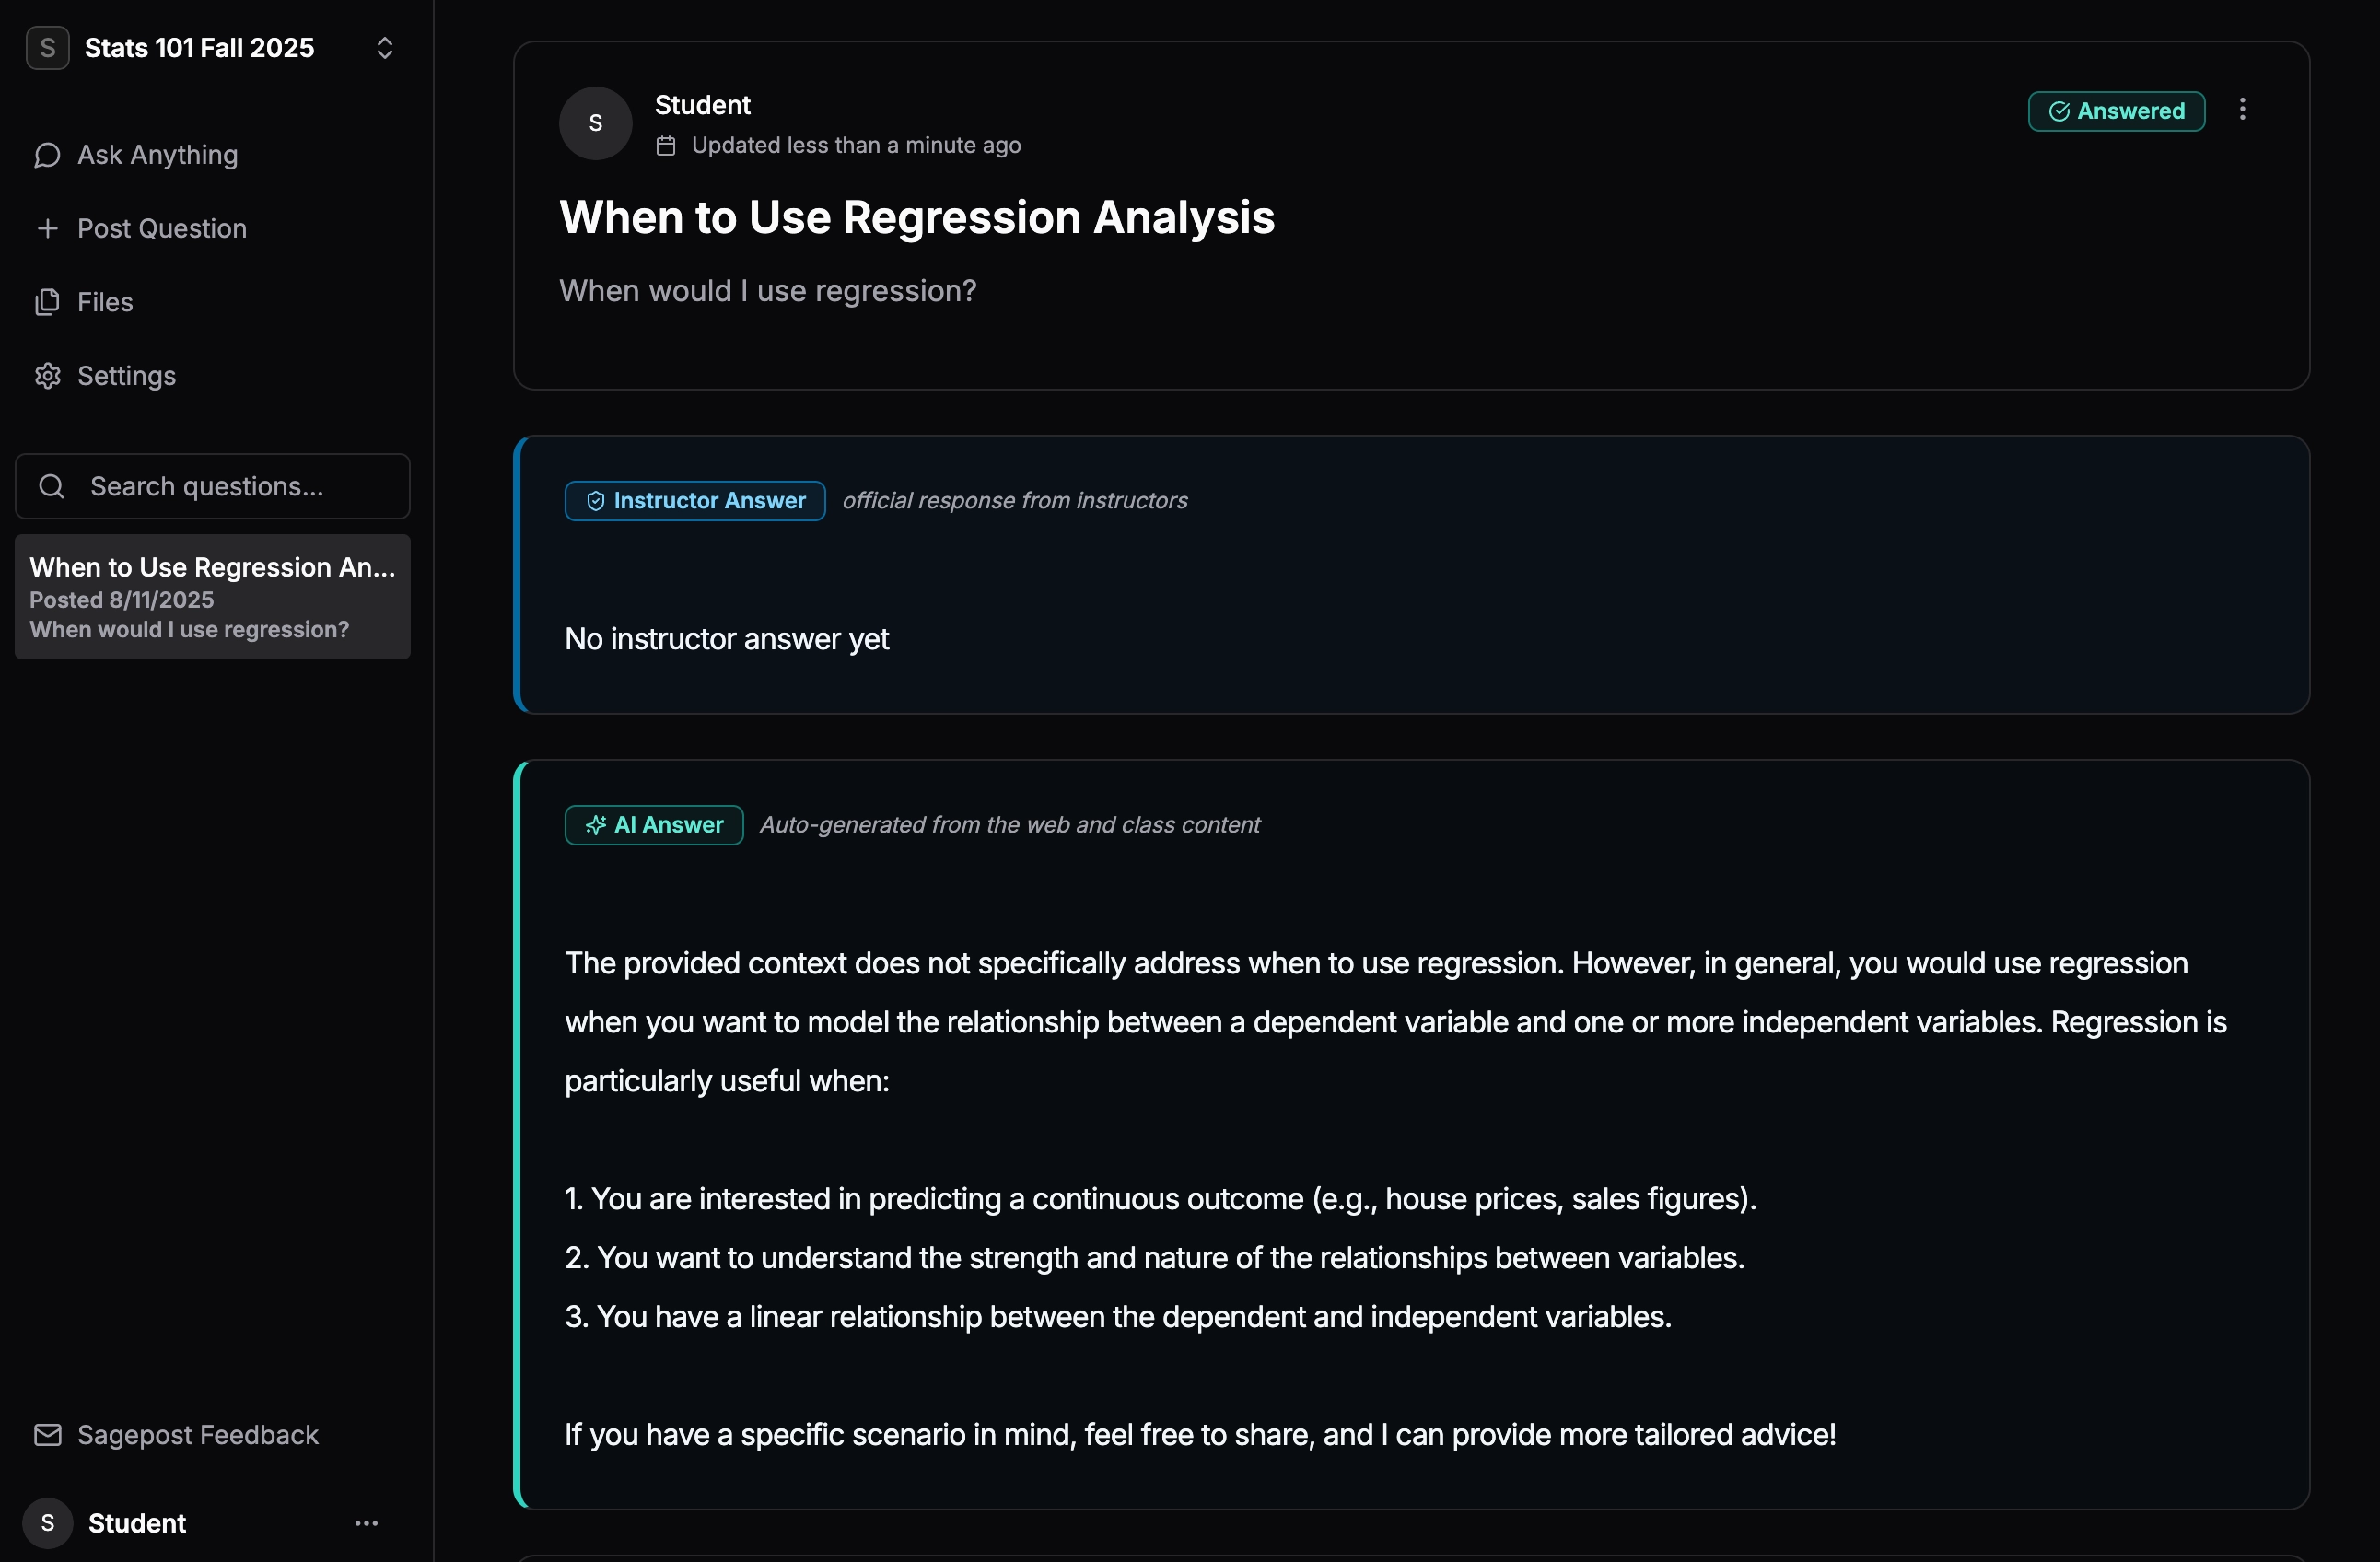Toggle the Answered status badge

pyautogui.click(x=2116, y=111)
